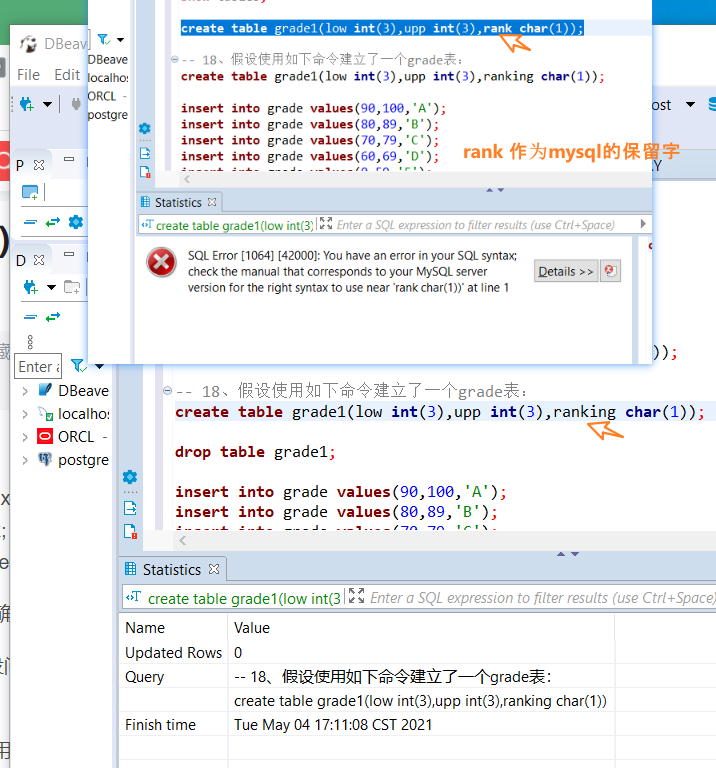The width and height of the screenshot is (716, 768).
Task: Close the lower Statistics tab
Action: coord(214,569)
